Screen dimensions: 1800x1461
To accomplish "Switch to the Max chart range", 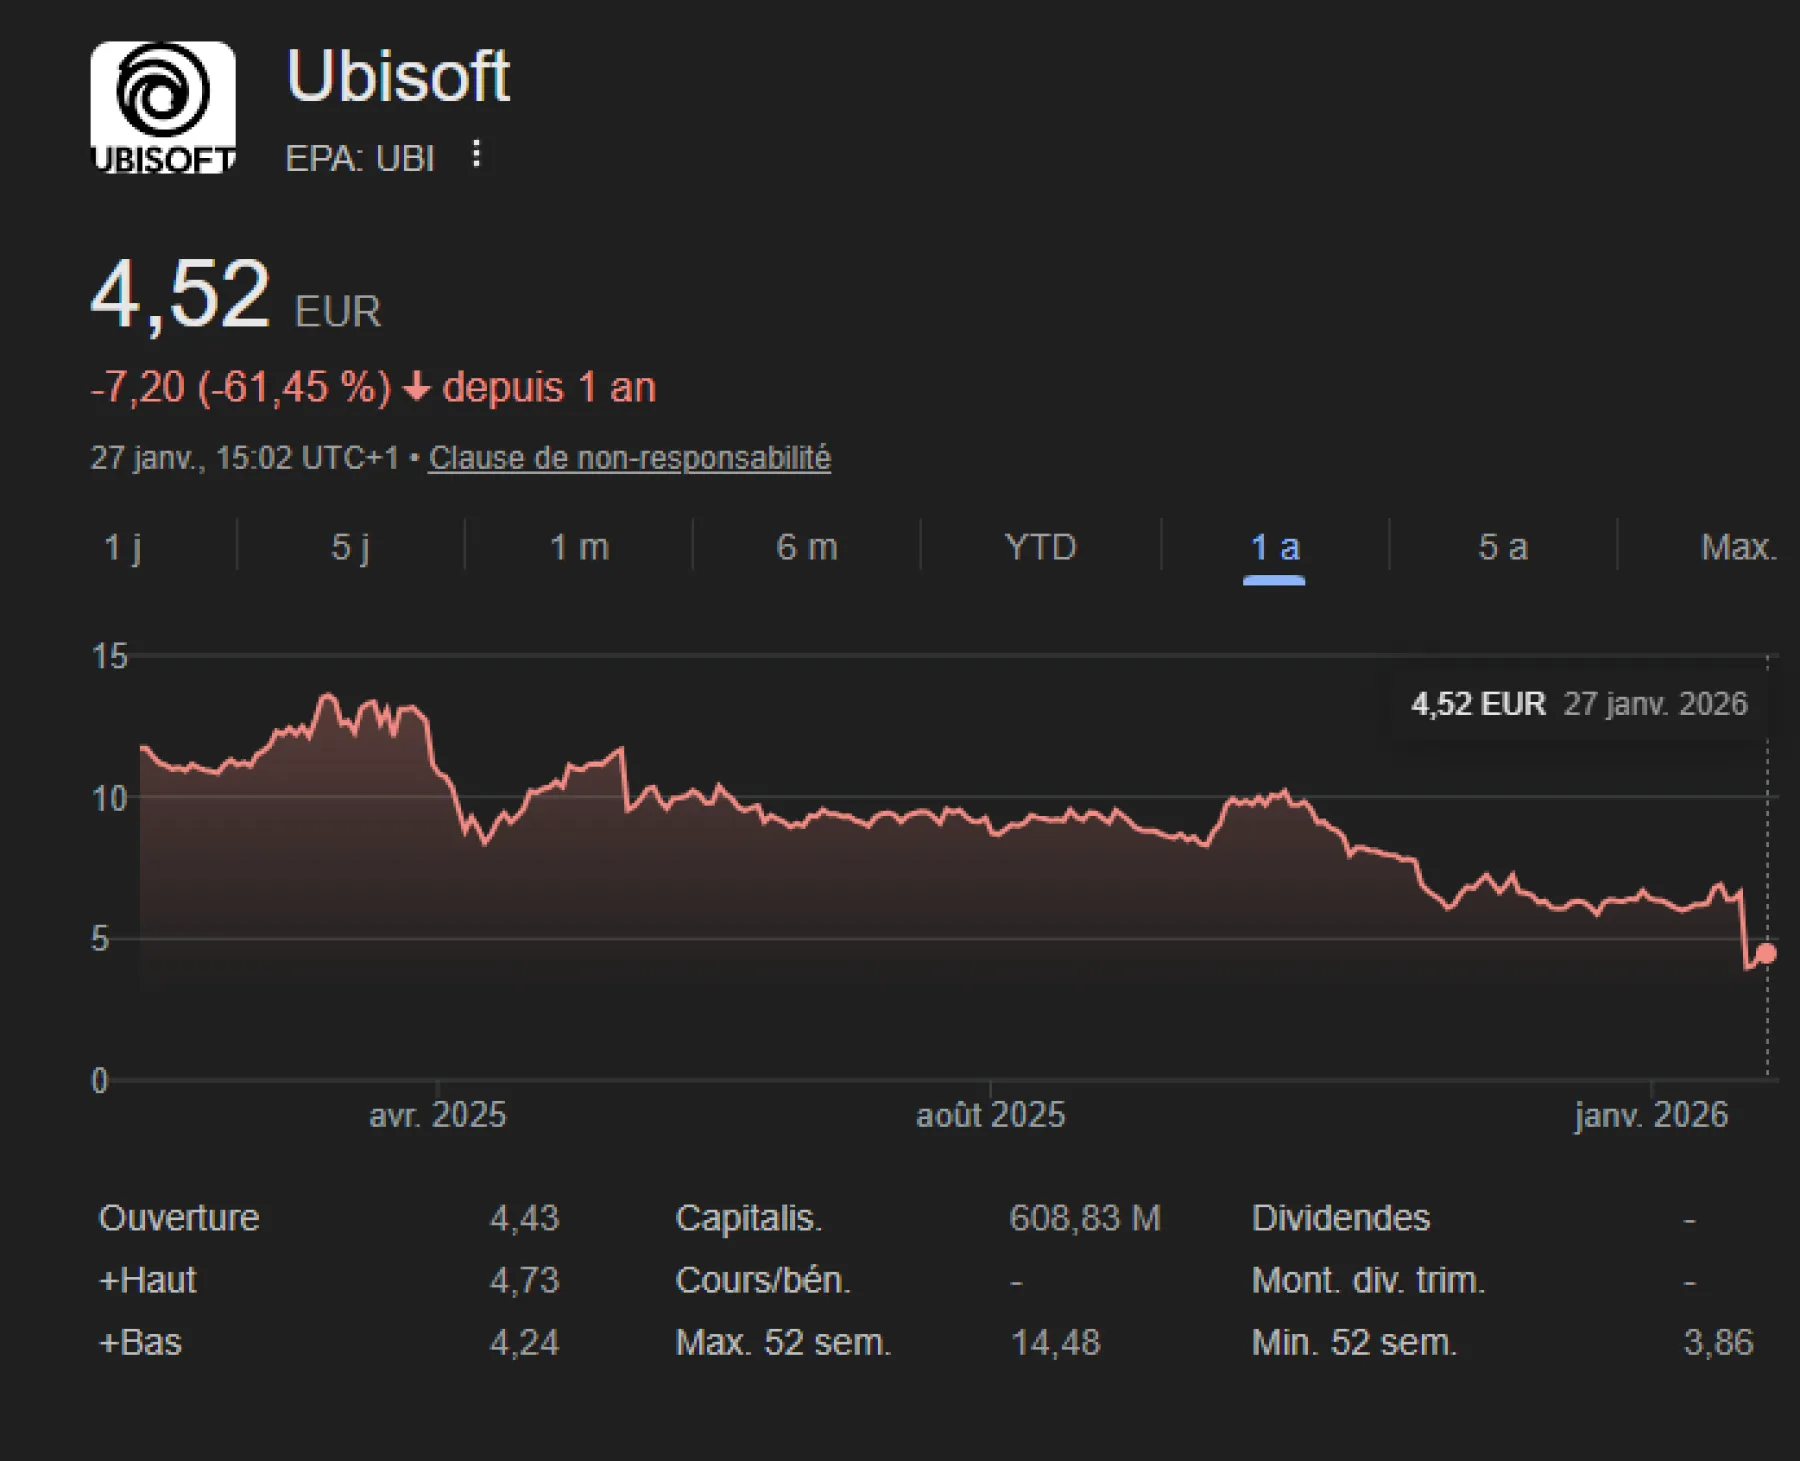I will [x=1738, y=547].
